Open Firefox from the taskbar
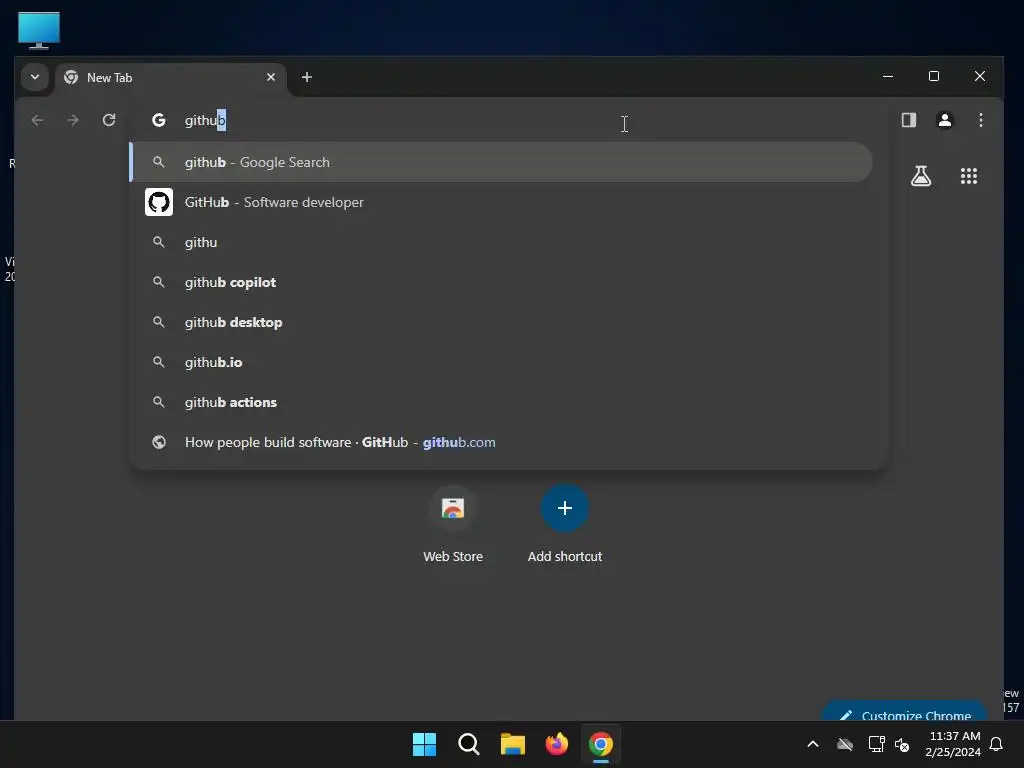Screen dimensions: 1024x768 [556, 744]
